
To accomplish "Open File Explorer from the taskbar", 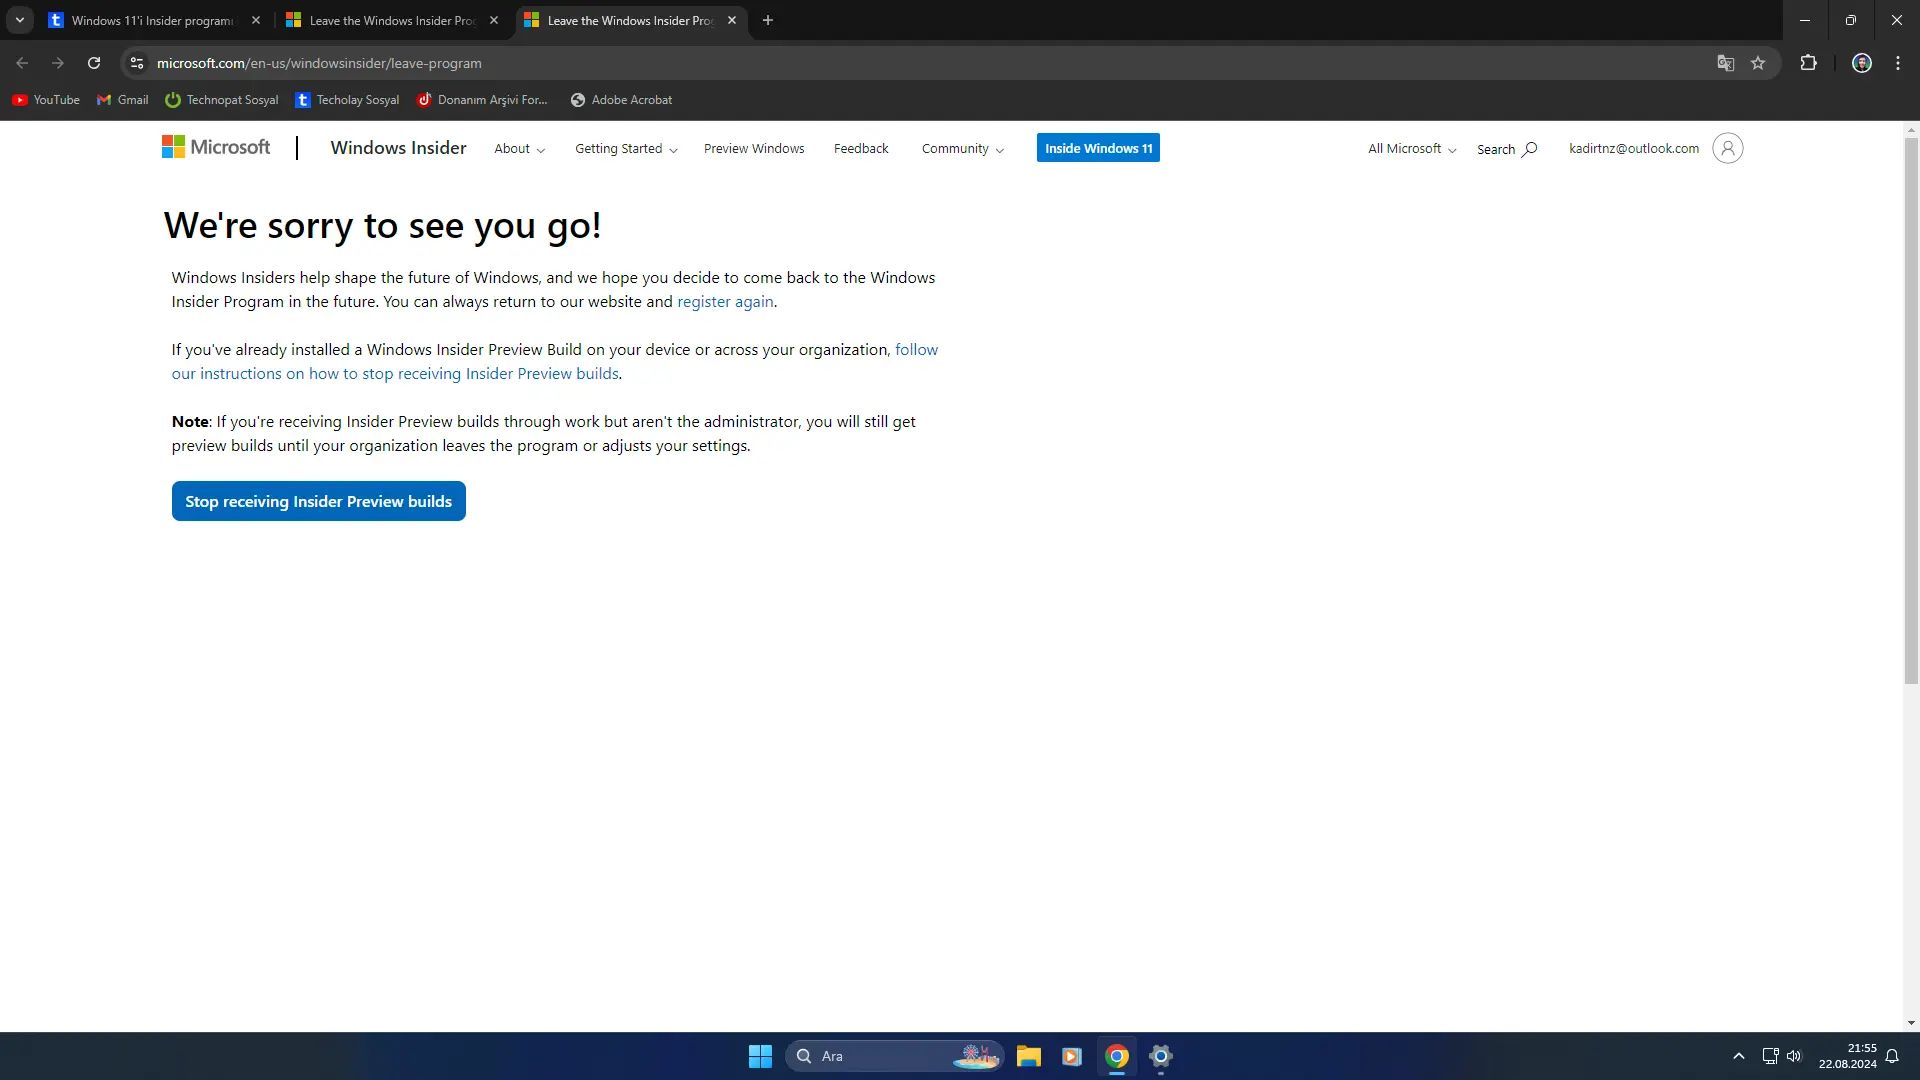I will coord(1028,1056).
